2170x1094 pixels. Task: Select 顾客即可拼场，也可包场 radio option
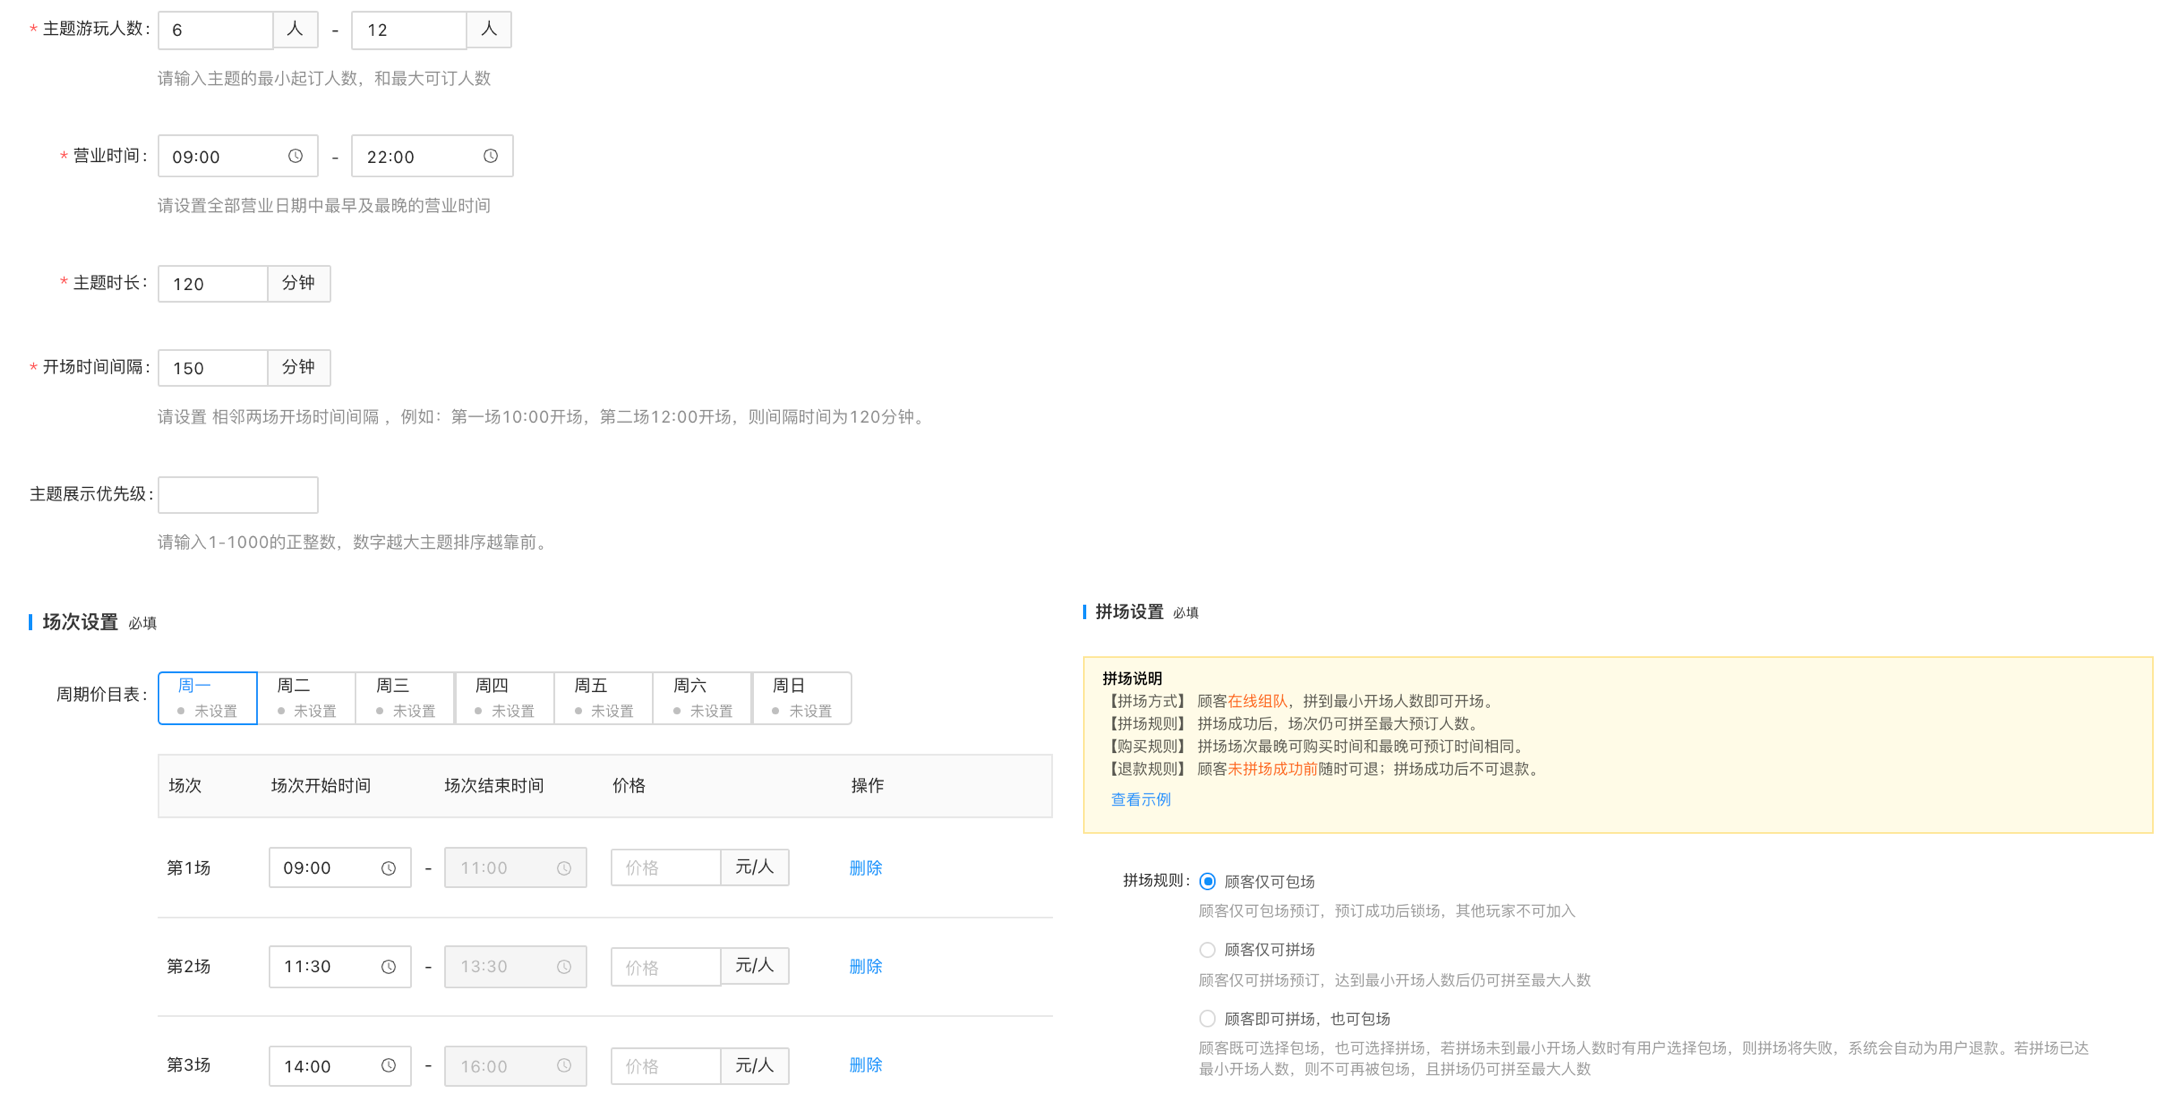click(1207, 1018)
